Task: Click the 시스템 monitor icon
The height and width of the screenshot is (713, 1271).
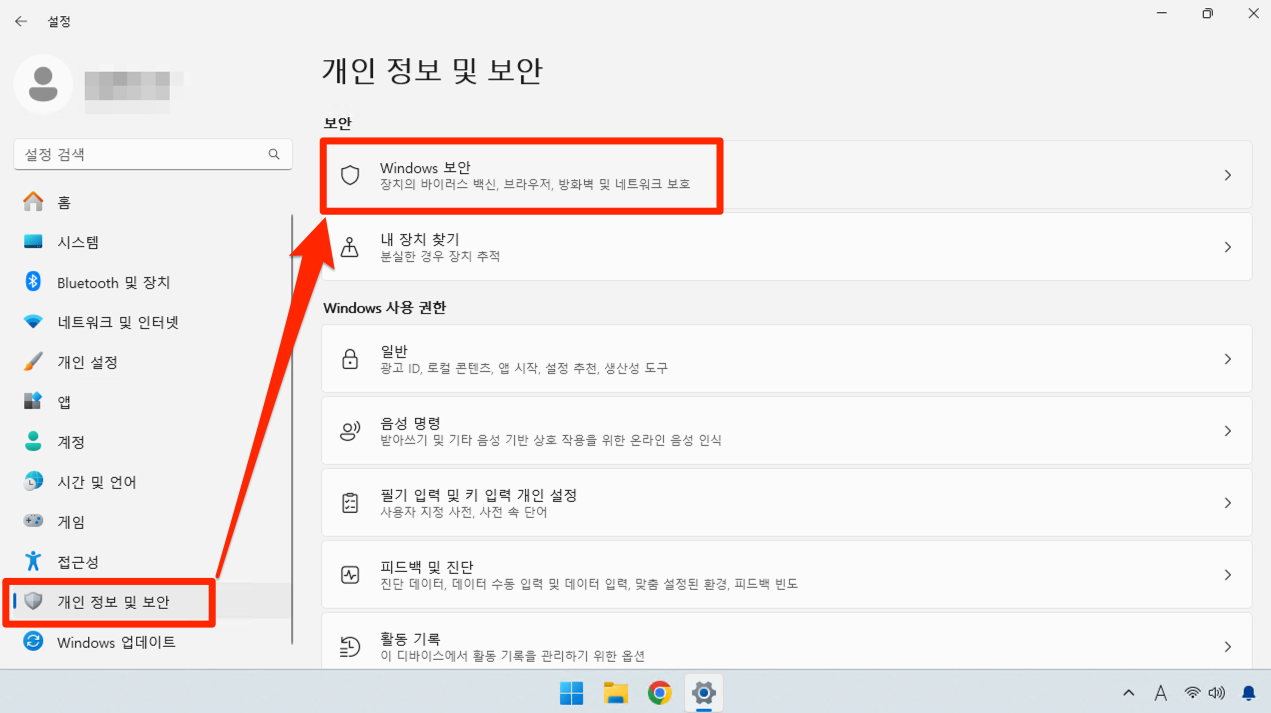Action: pyautogui.click(x=33, y=242)
